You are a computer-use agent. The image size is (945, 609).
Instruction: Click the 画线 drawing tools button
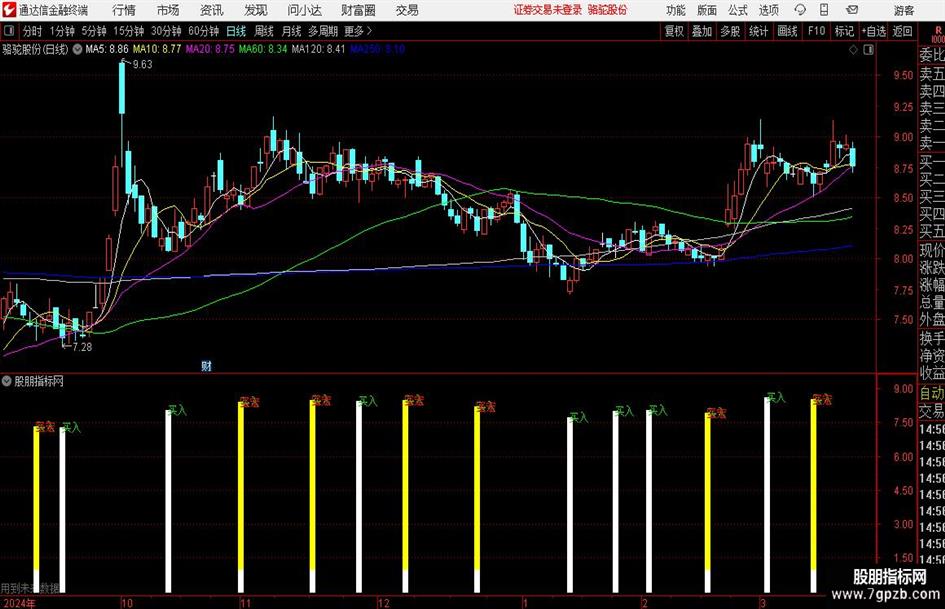tap(788, 31)
